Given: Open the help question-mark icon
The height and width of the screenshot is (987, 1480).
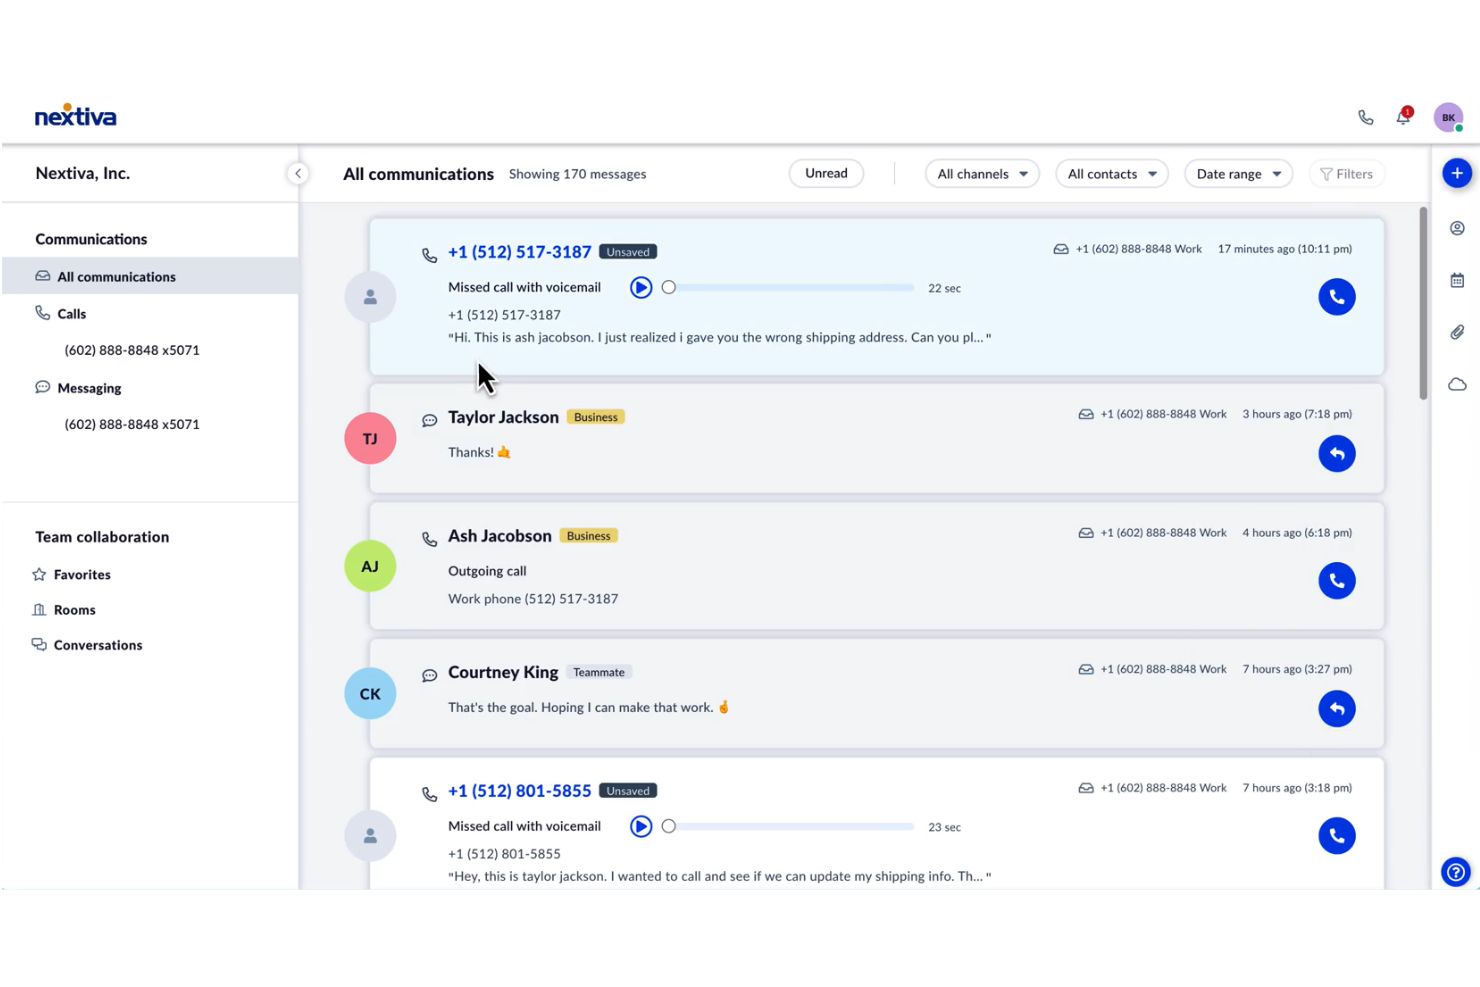Looking at the screenshot, I should (1455, 871).
